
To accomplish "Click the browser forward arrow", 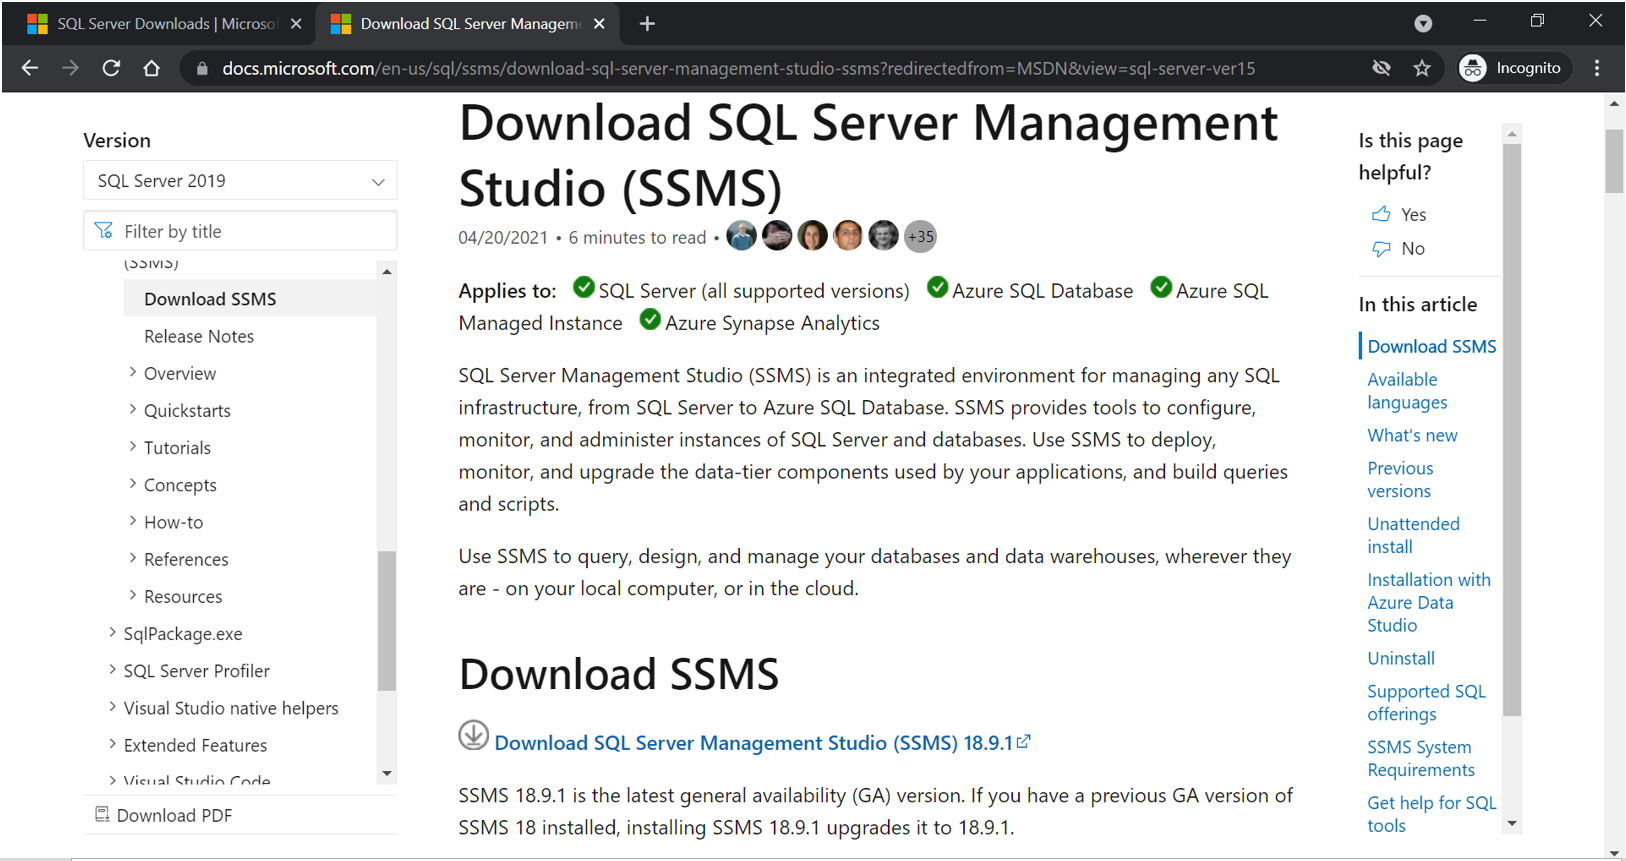I will click(x=70, y=68).
